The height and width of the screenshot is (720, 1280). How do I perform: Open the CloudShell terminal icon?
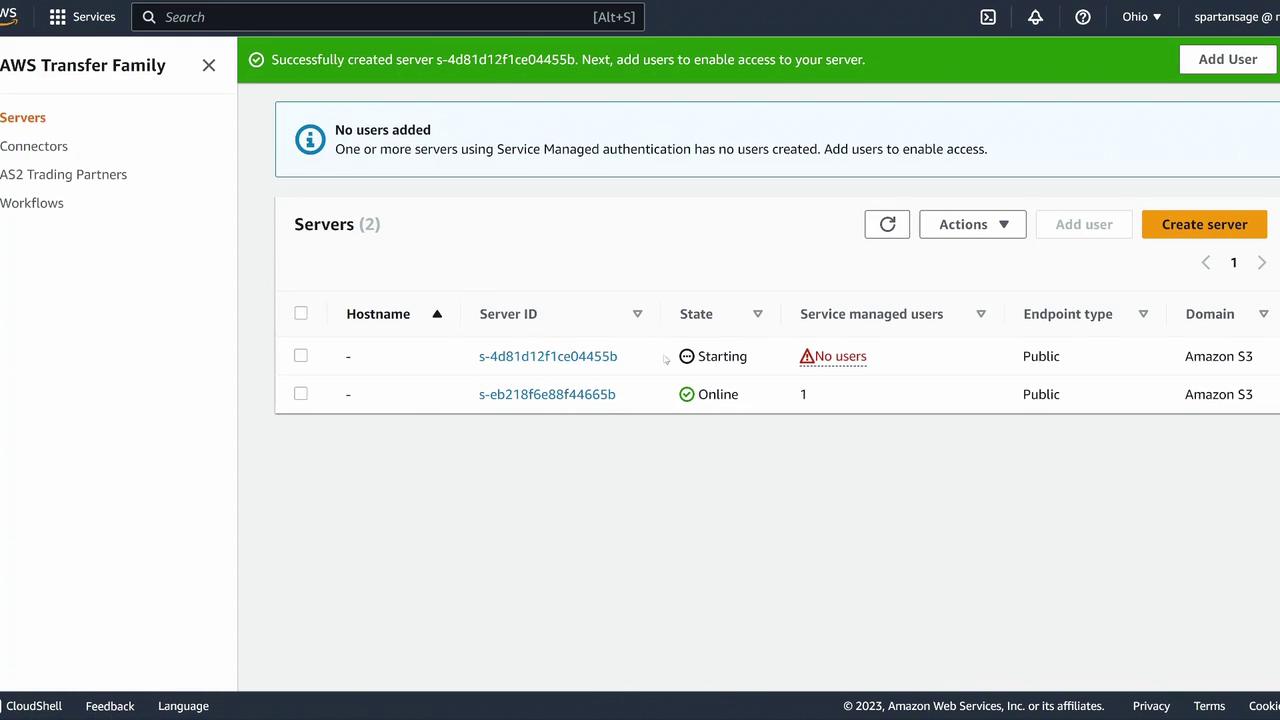coord(988,17)
